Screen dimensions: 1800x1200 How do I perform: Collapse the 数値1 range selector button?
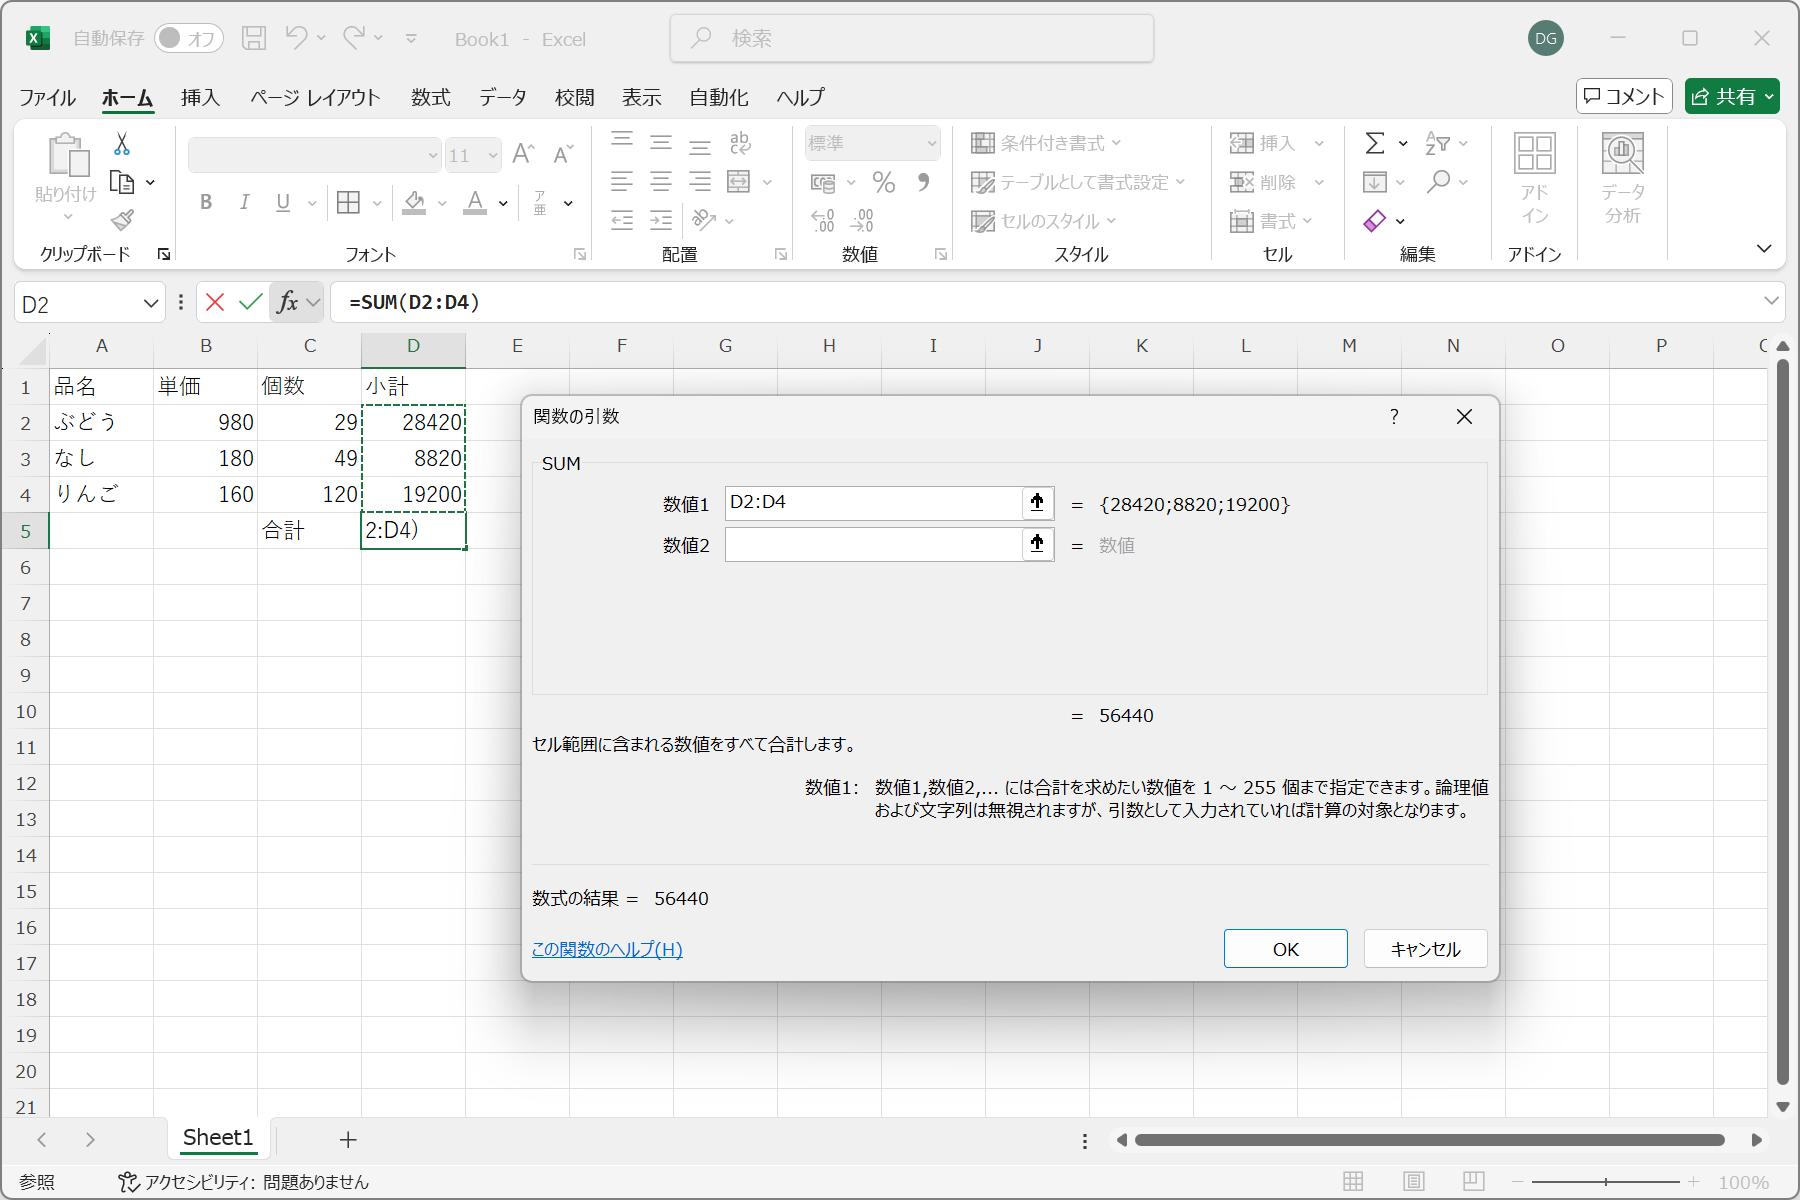click(1037, 503)
